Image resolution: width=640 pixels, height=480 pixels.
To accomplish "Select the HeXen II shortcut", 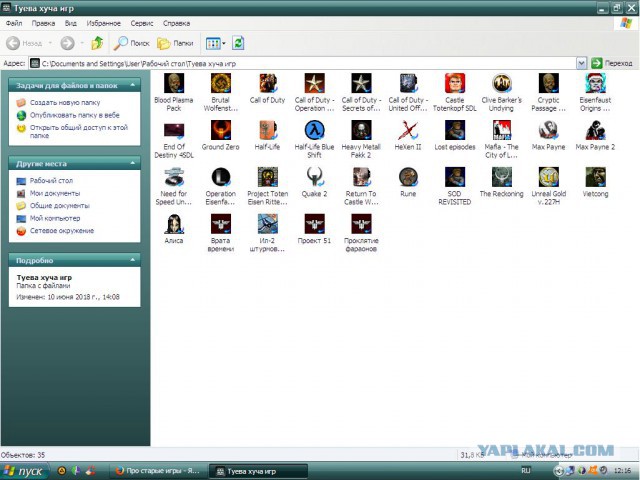I will tap(408, 130).
